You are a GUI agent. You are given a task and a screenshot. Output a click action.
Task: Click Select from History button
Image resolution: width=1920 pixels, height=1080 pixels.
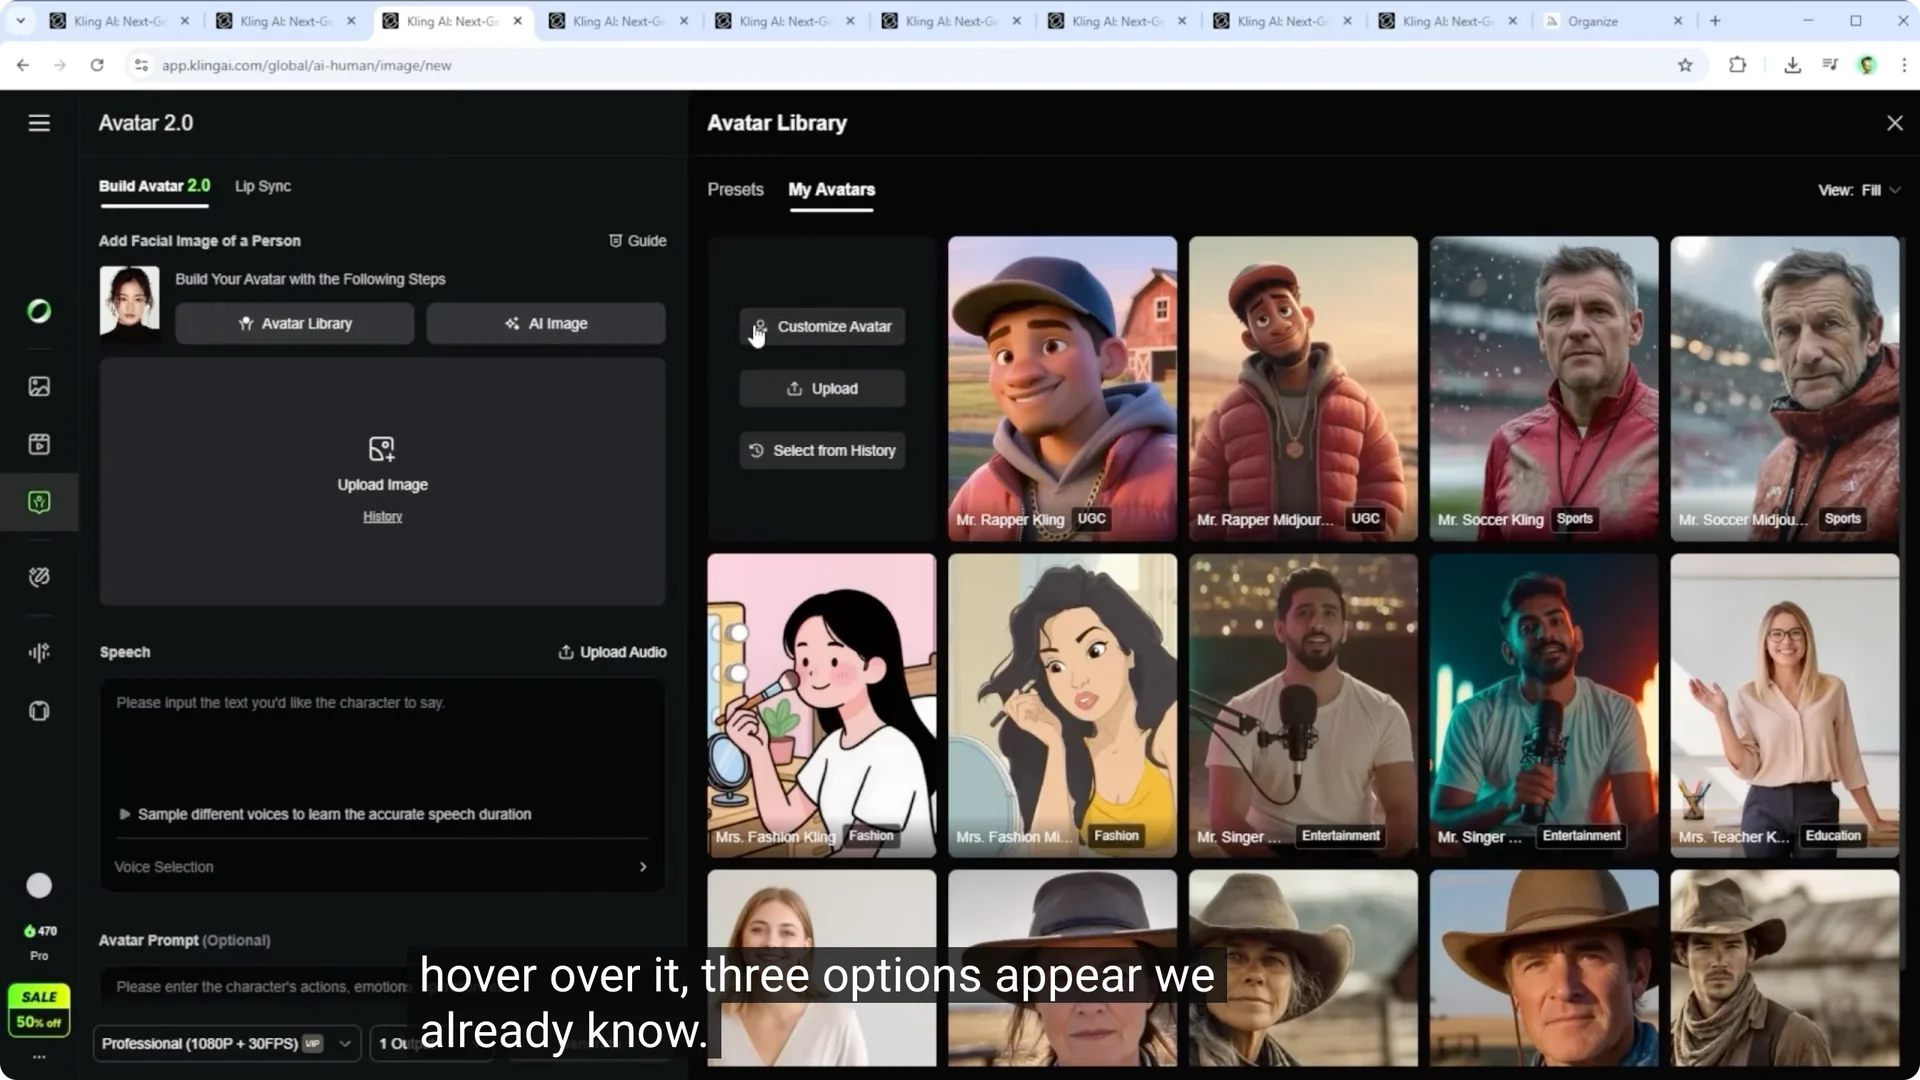[x=822, y=450]
